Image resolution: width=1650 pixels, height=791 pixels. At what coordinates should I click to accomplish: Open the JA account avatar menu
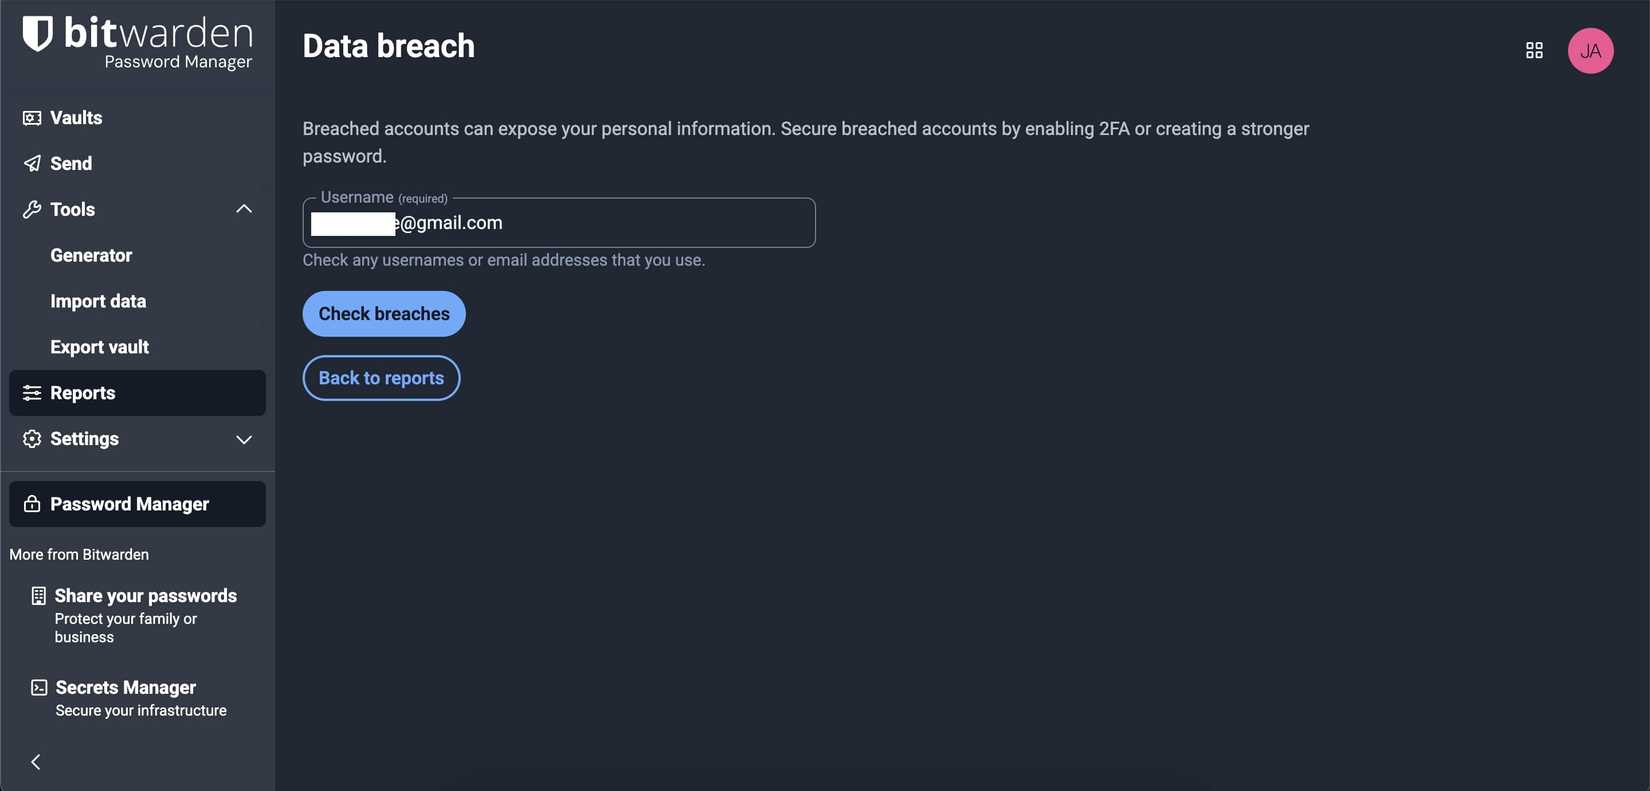[1590, 49]
